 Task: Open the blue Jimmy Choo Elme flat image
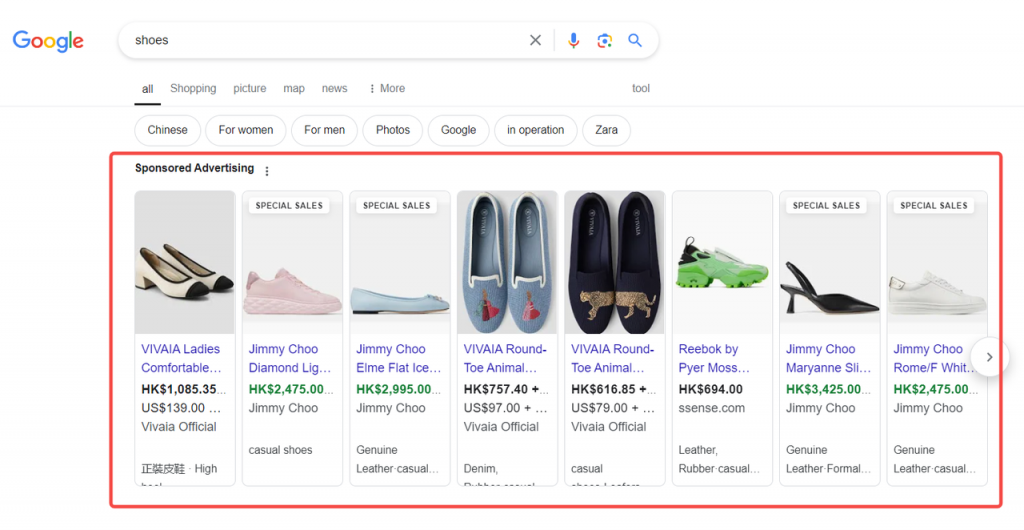(x=400, y=262)
